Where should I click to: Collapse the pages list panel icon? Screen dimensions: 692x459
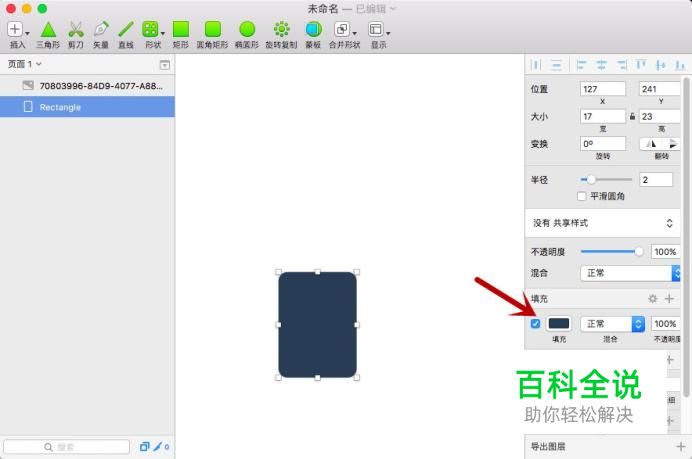click(x=165, y=65)
